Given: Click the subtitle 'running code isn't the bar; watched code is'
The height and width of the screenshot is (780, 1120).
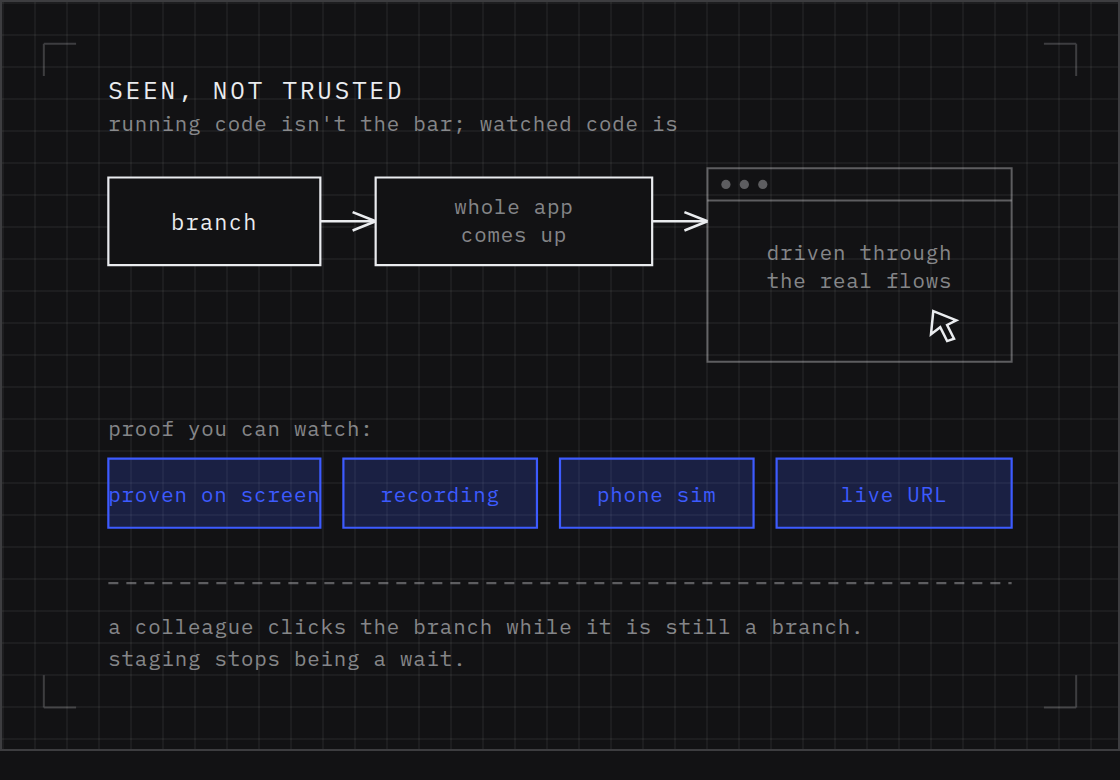Looking at the screenshot, I should (393, 124).
